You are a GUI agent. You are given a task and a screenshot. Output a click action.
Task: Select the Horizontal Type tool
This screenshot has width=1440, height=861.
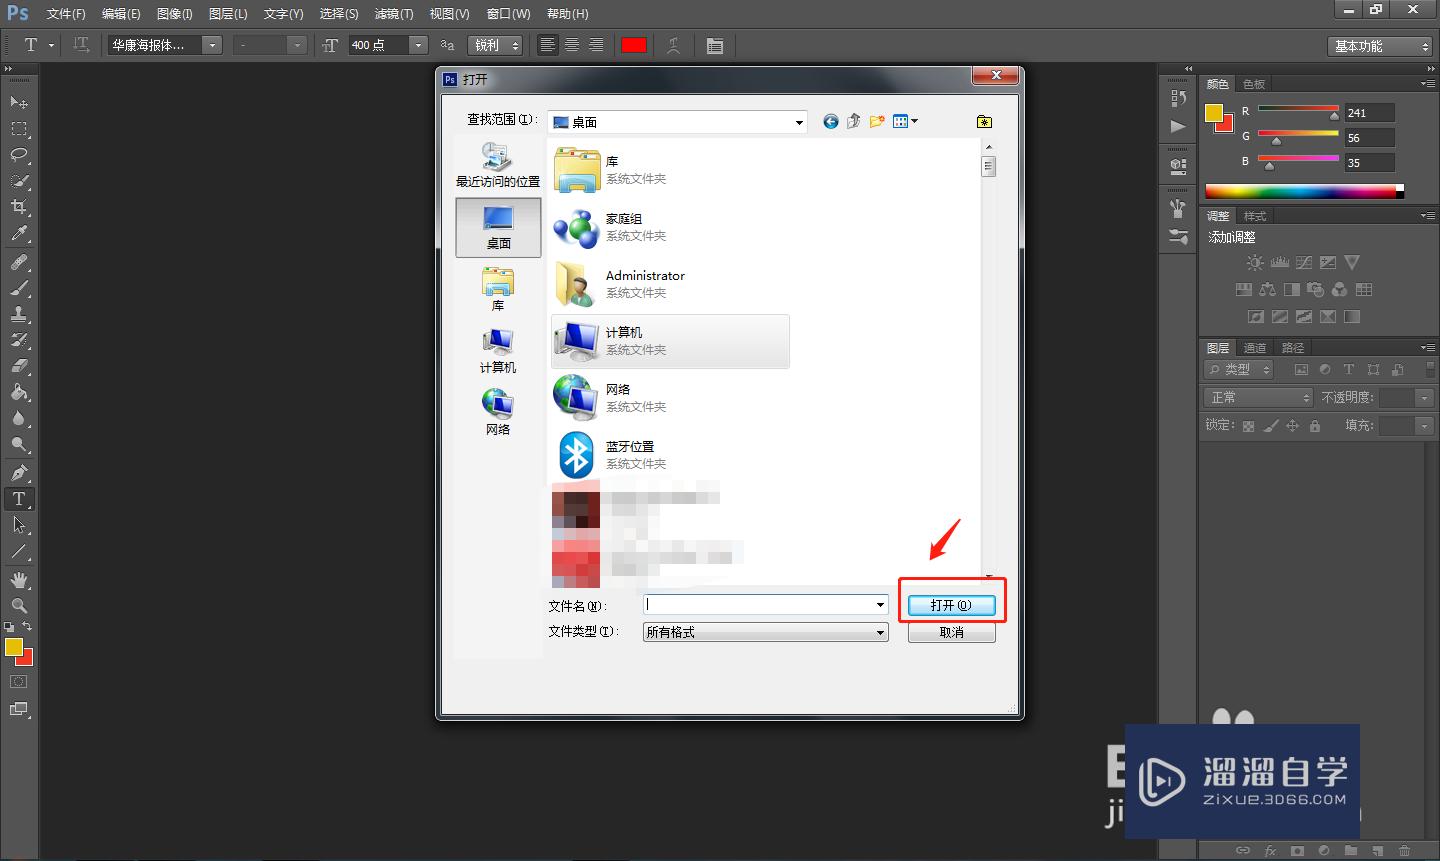pos(19,499)
